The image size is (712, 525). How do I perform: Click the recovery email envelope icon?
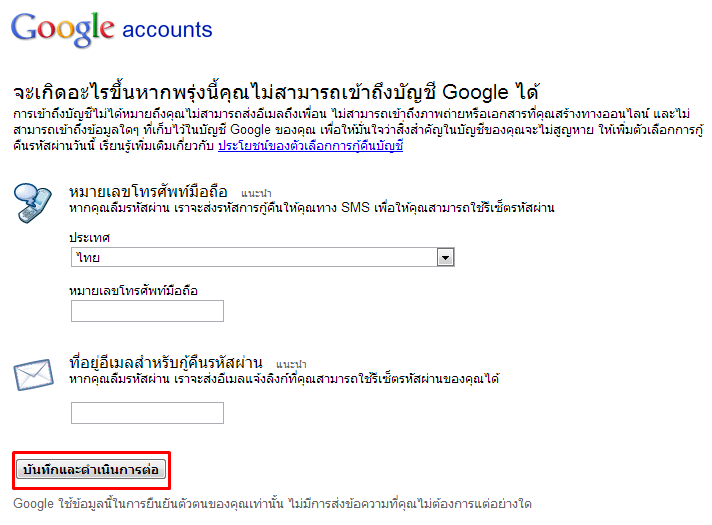(34, 375)
